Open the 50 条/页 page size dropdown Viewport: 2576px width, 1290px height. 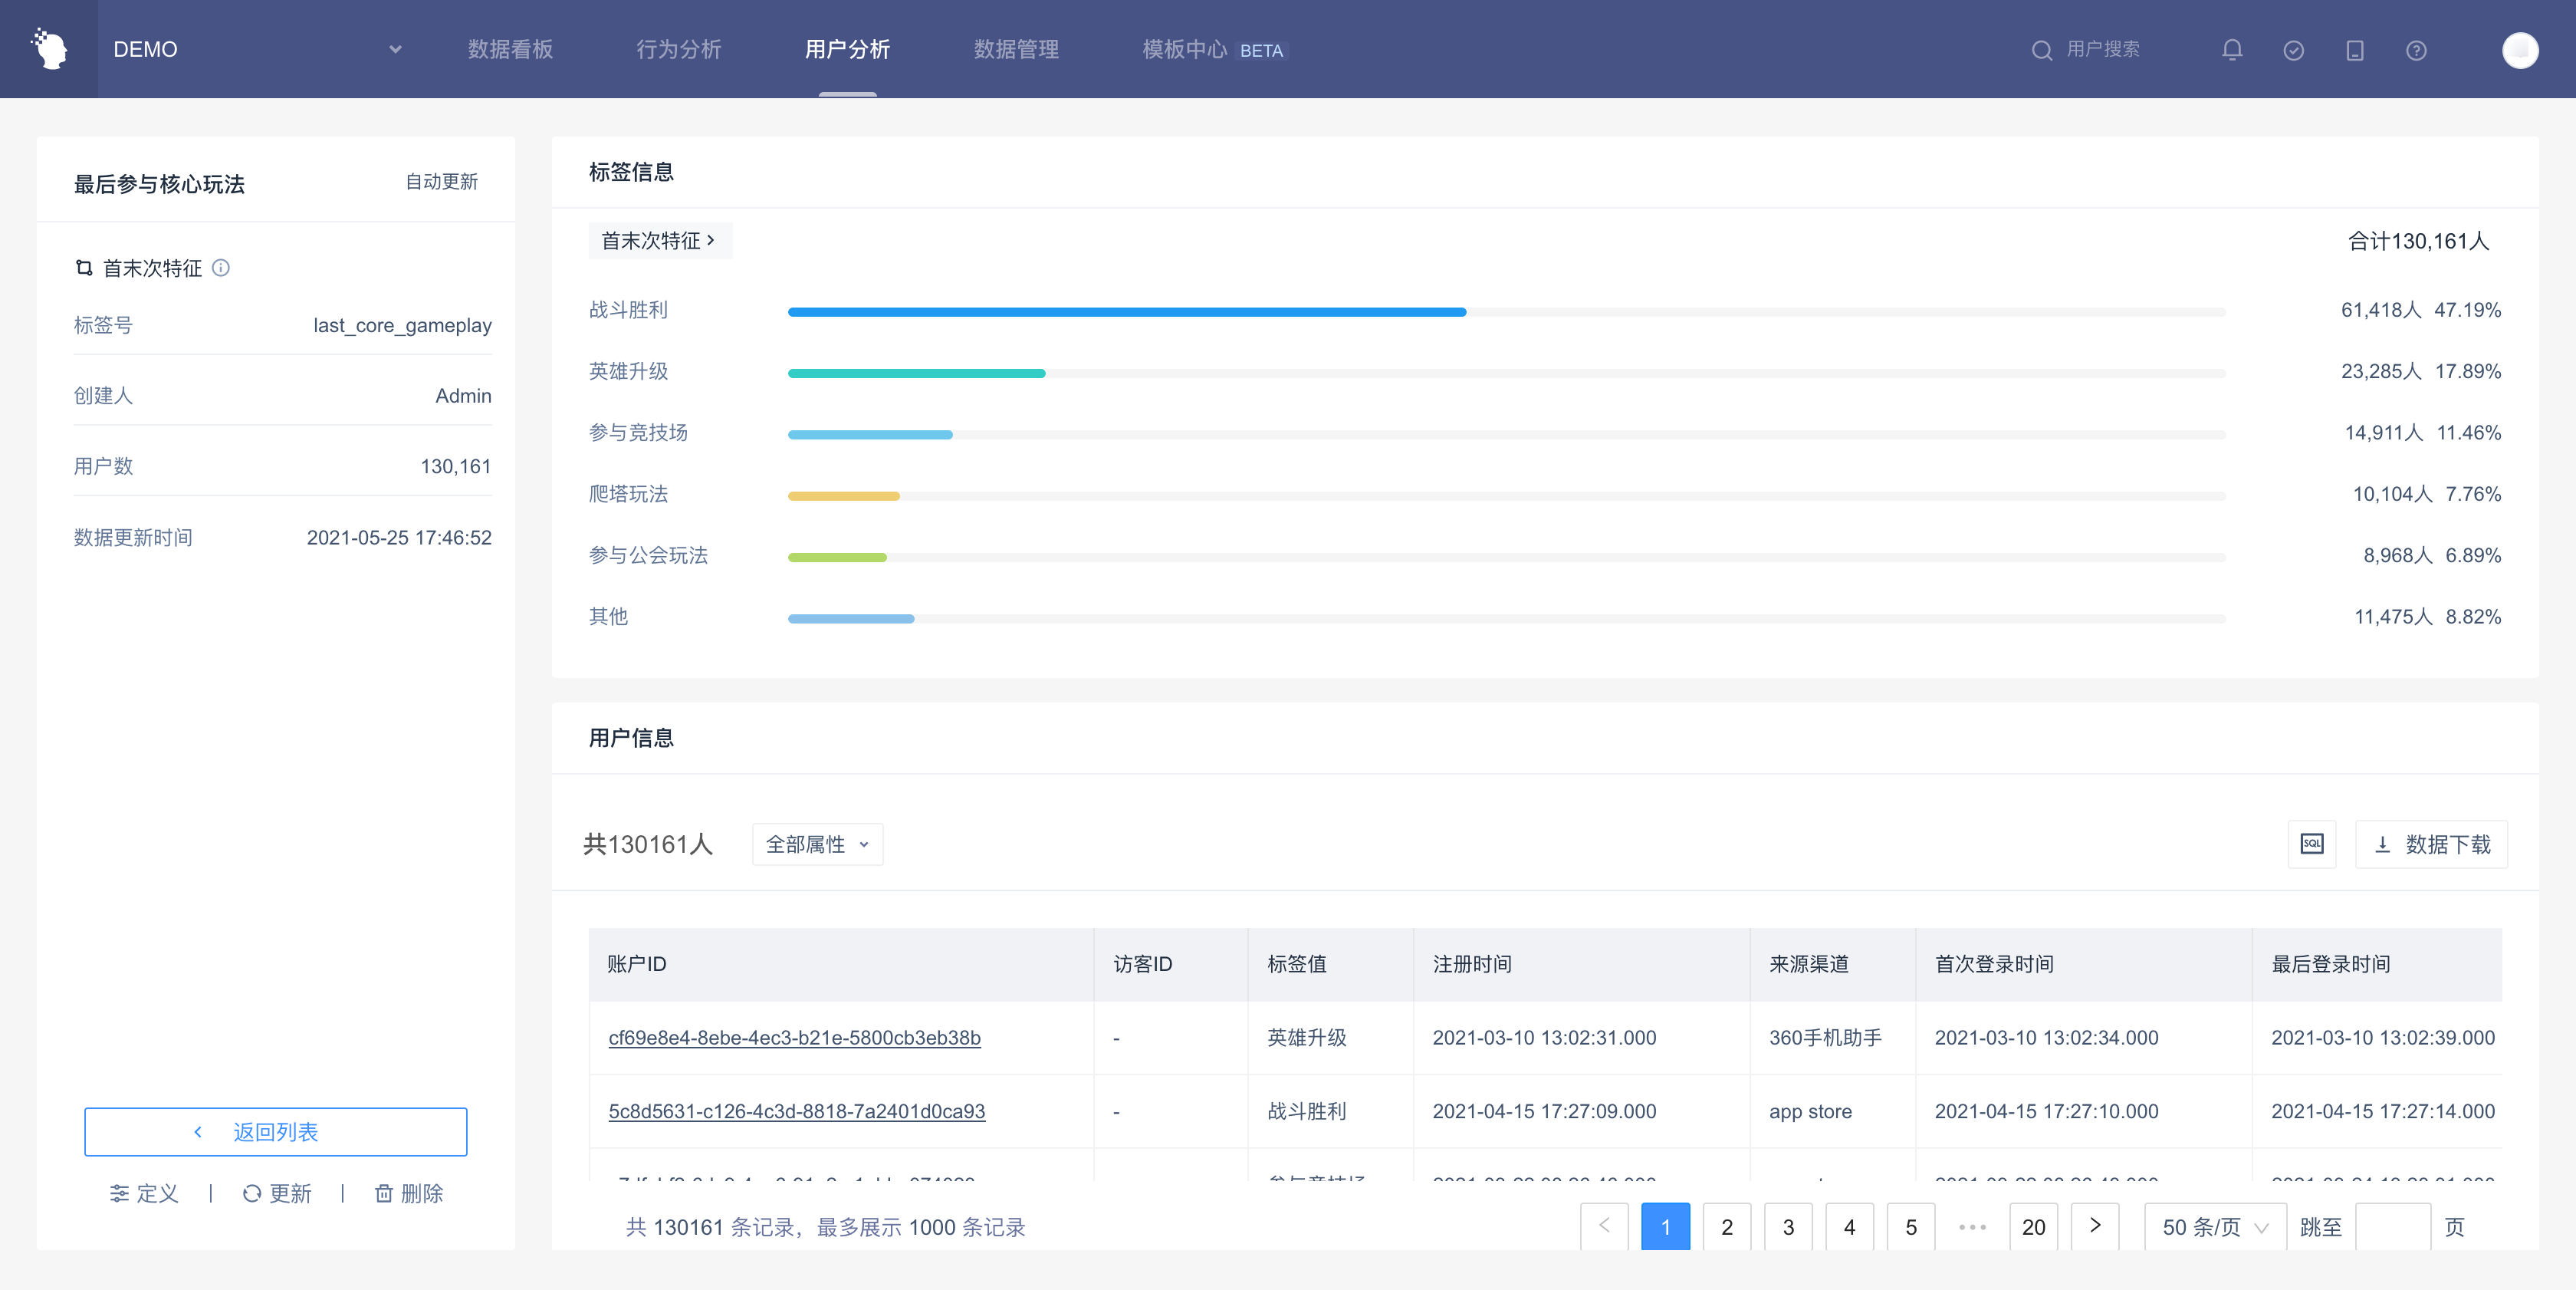tap(2214, 1227)
